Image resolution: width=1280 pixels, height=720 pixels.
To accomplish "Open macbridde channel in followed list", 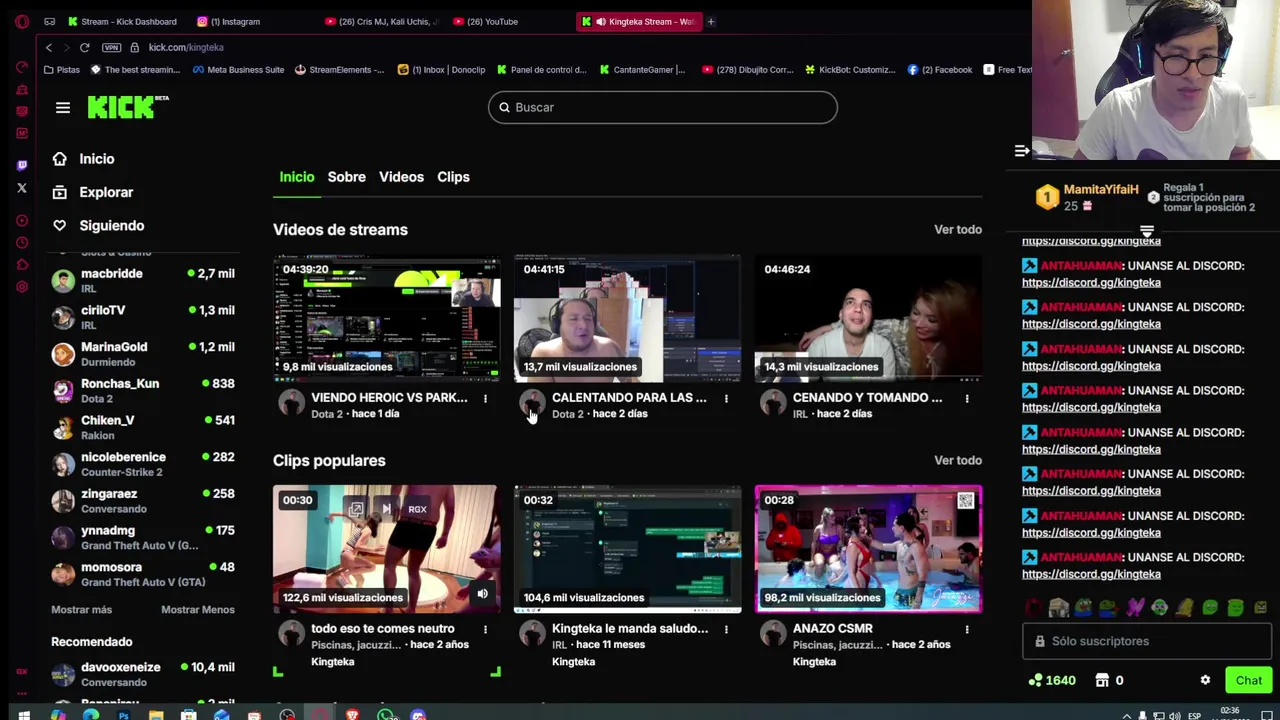I will pyautogui.click(x=144, y=281).
